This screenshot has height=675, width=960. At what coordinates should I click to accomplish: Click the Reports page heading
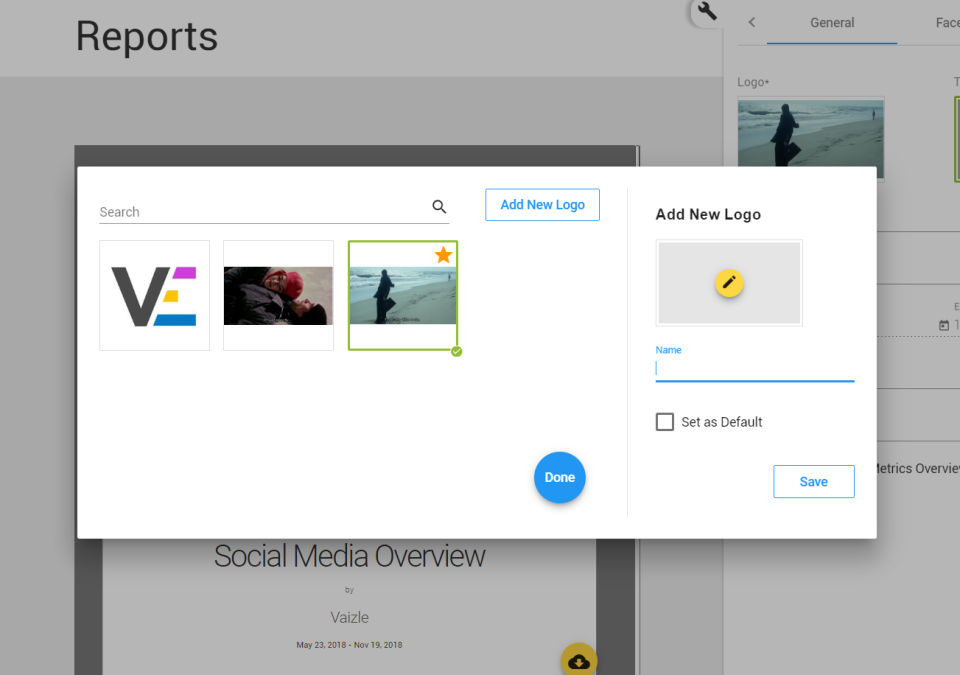point(146,36)
